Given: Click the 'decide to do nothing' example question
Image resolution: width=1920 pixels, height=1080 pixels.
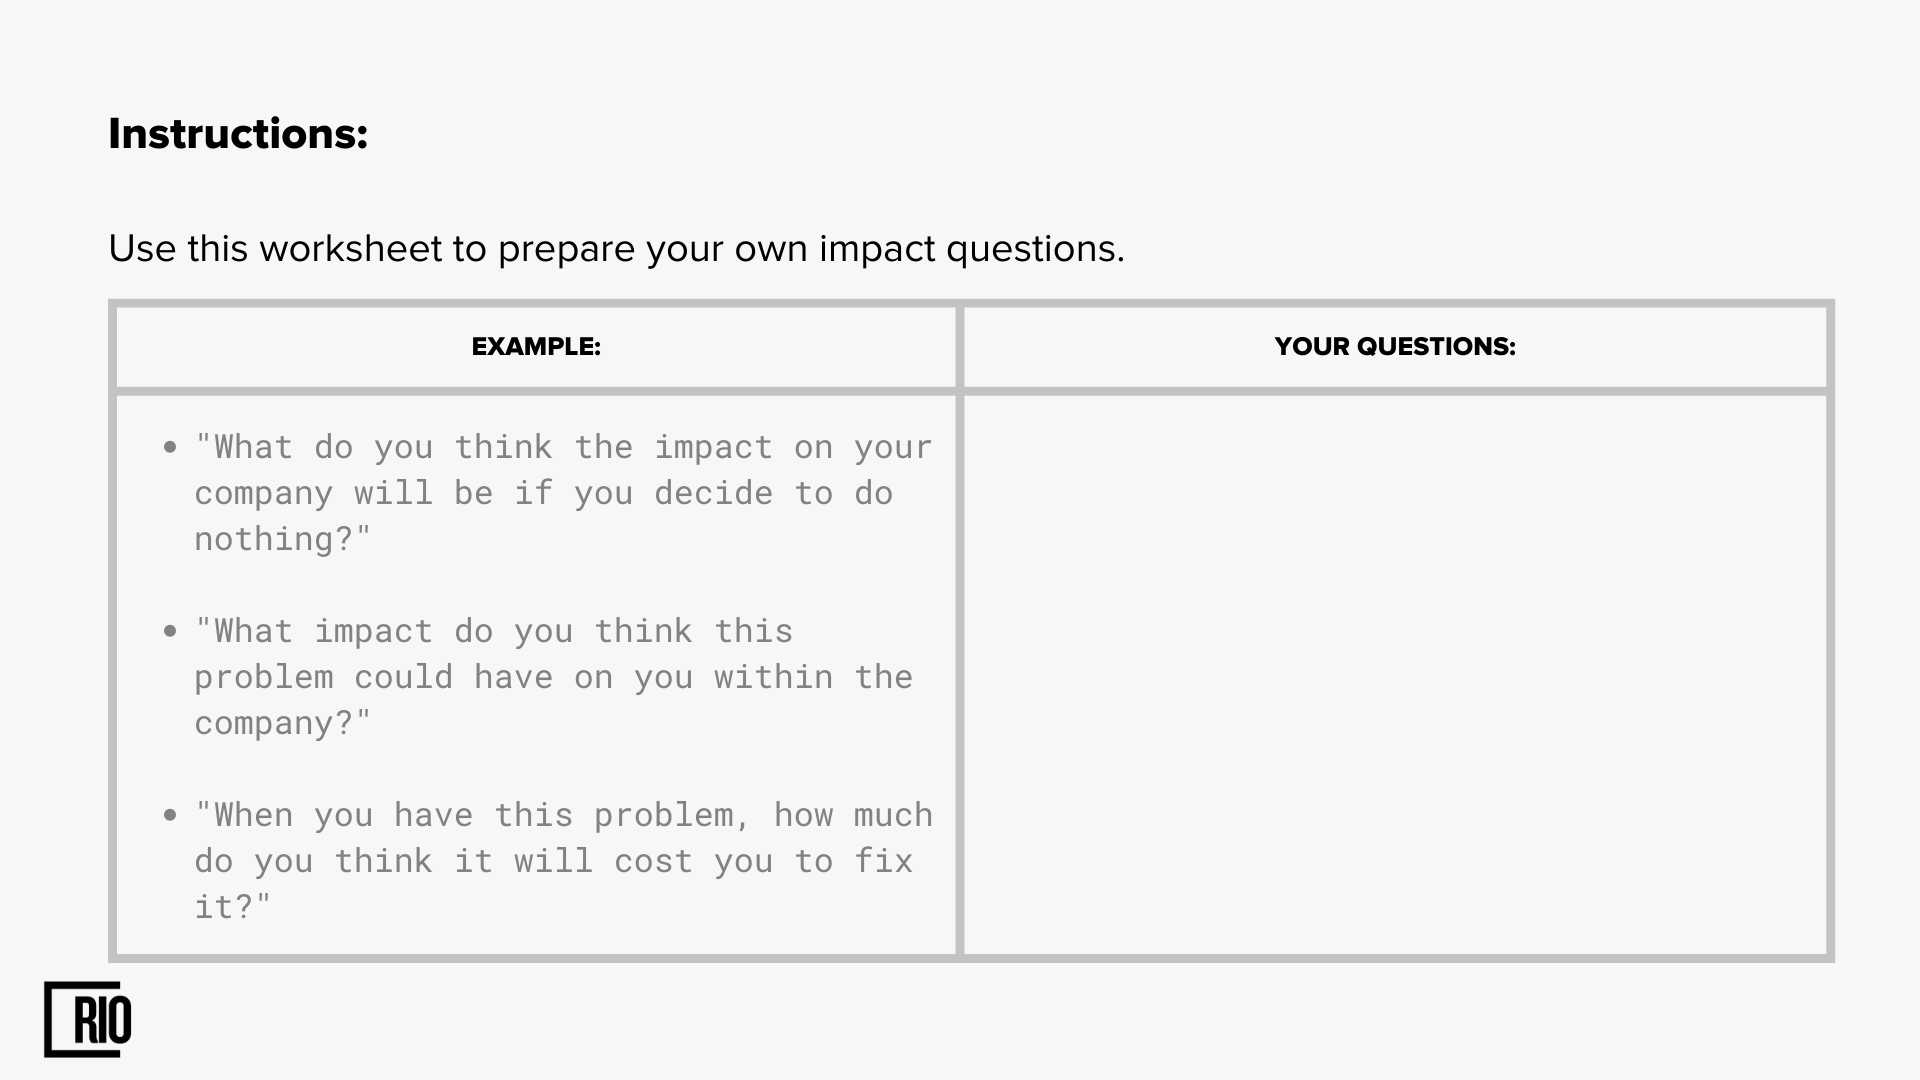Looking at the screenshot, I should [x=563, y=493].
